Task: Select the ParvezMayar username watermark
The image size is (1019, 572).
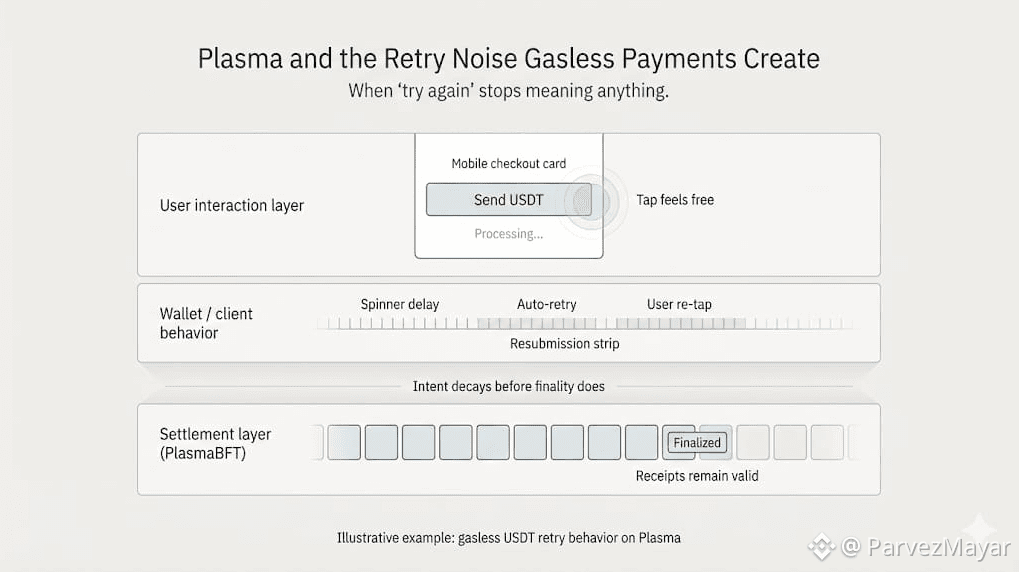Action: click(x=926, y=547)
